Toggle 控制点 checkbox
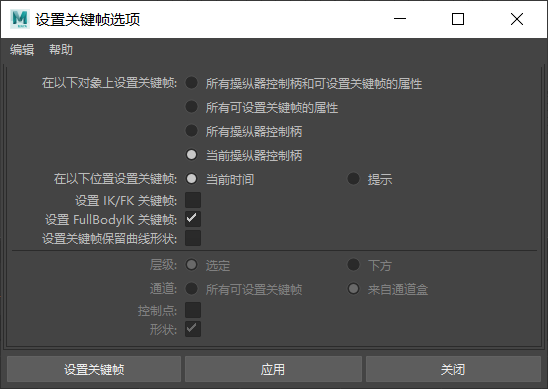Image resolution: width=548 pixels, height=389 pixels. (x=193, y=310)
